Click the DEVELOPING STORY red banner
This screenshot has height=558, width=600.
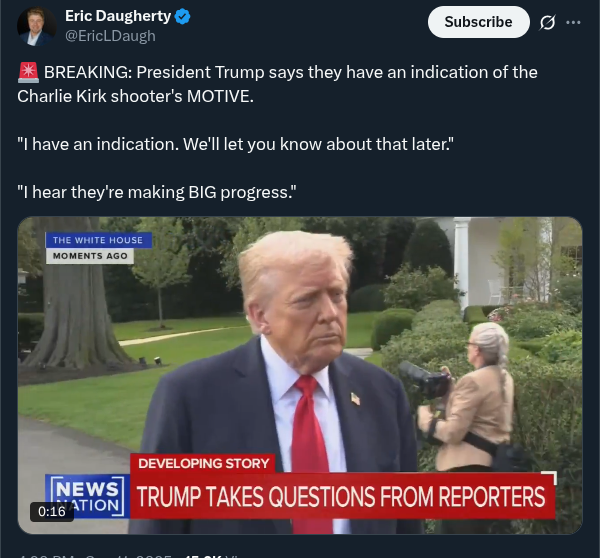coord(203,463)
